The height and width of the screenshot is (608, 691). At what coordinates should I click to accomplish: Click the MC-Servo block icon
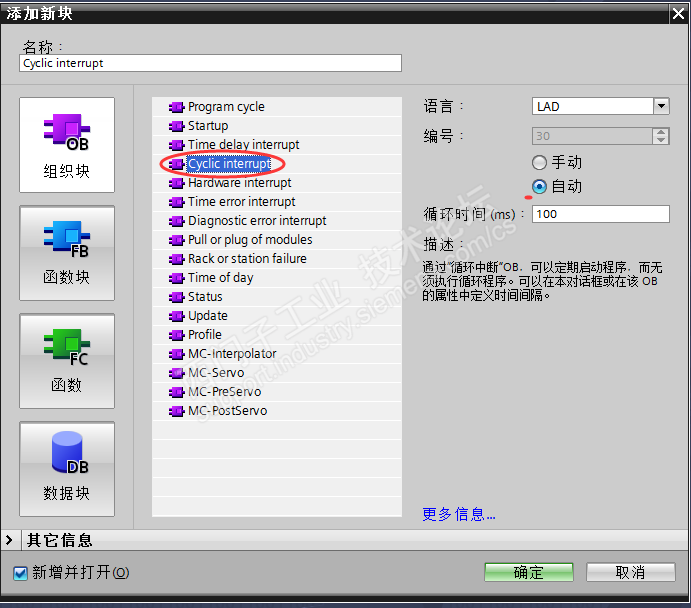(176, 373)
